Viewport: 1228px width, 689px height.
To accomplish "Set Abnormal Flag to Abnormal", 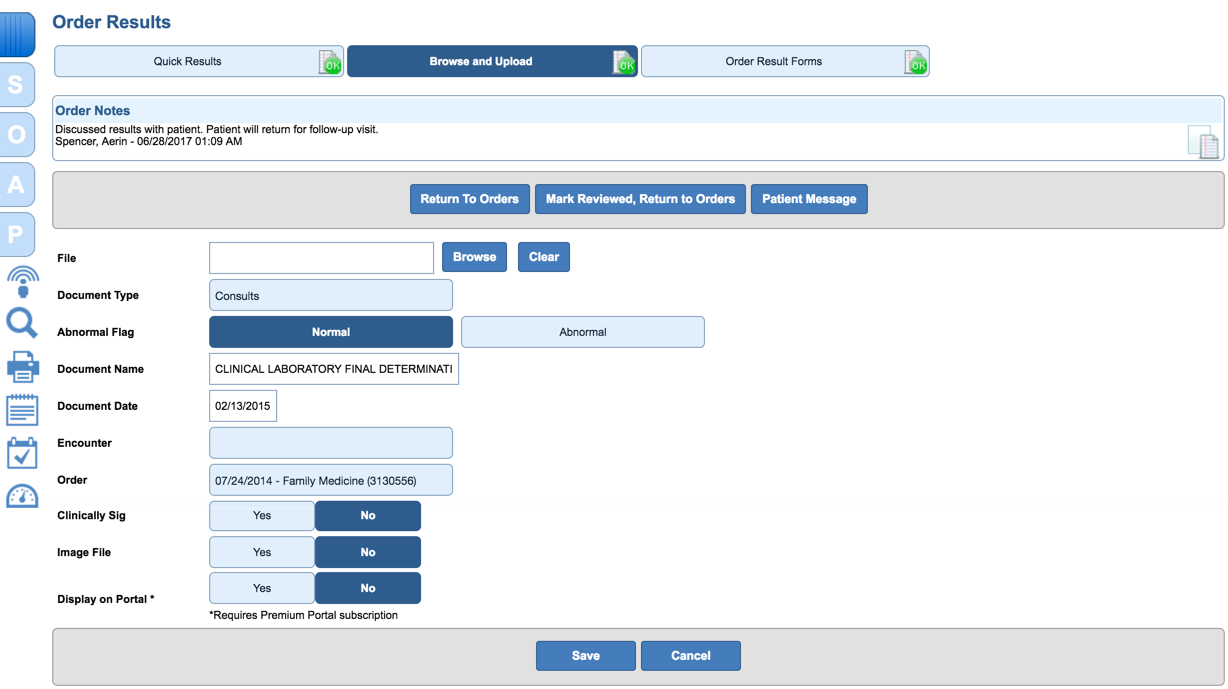I will 583,331.
